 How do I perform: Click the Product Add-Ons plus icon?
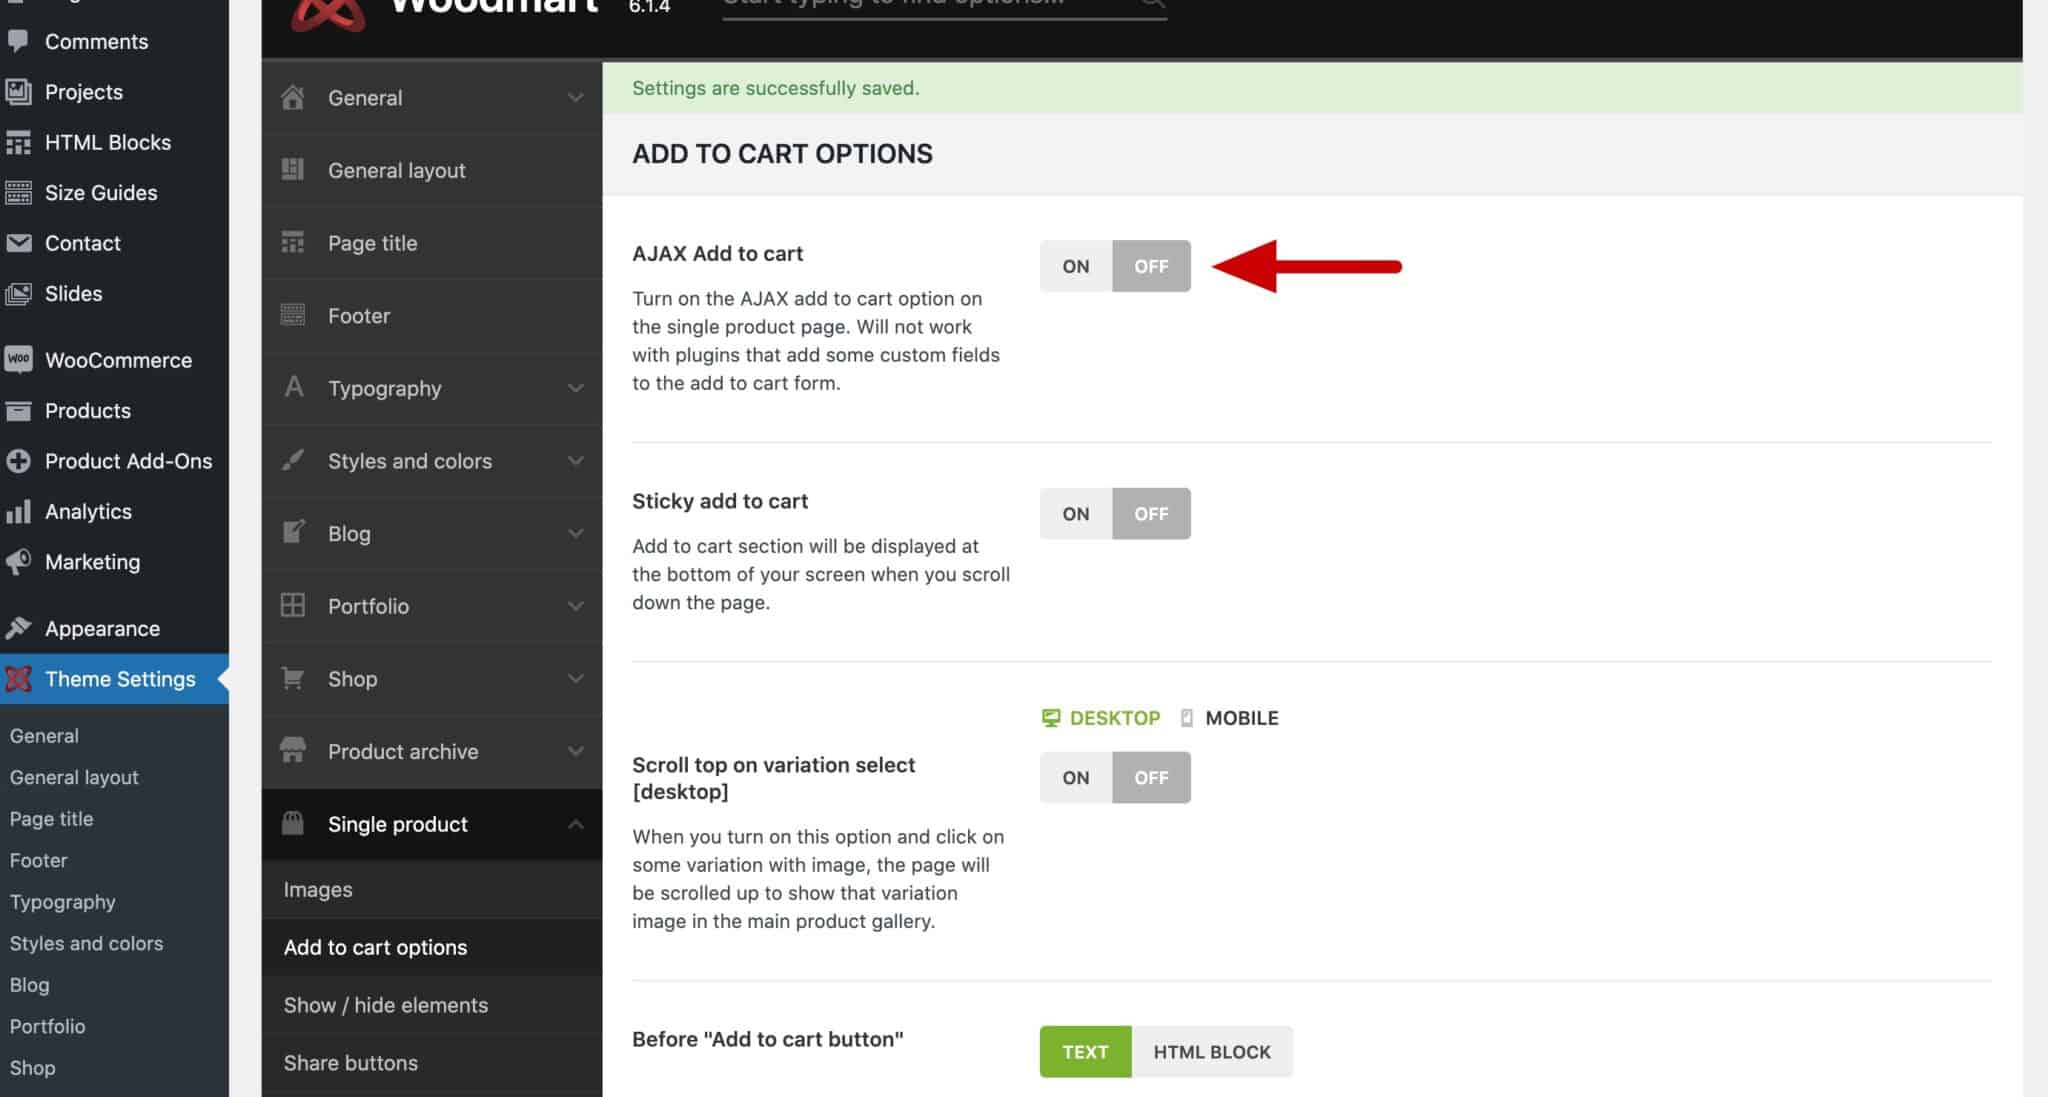click(x=20, y=461)
